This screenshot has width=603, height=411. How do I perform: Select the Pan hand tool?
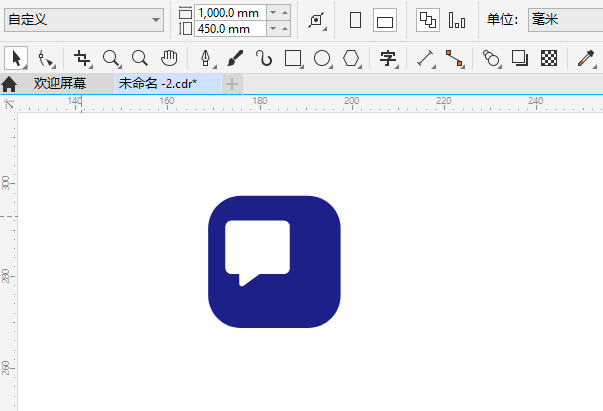pyautogui.click(x=170, y=58)
